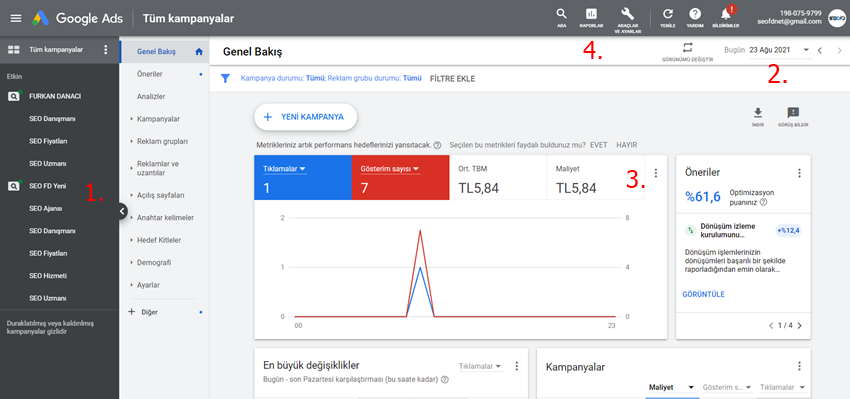Open the Hedef Kitleler navigation item
Screen dimensions: 850x399
coord(159,240)
